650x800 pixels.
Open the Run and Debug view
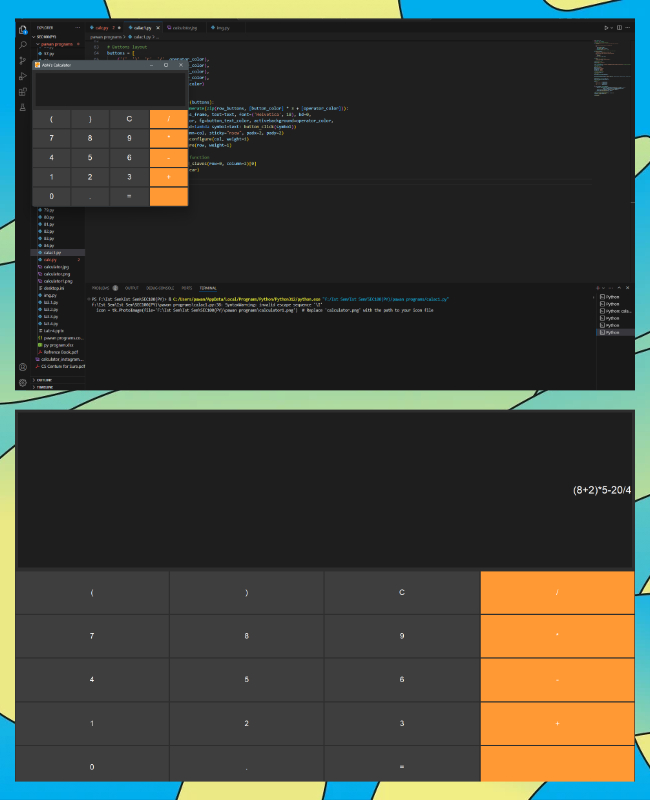[x=23, y=76]
